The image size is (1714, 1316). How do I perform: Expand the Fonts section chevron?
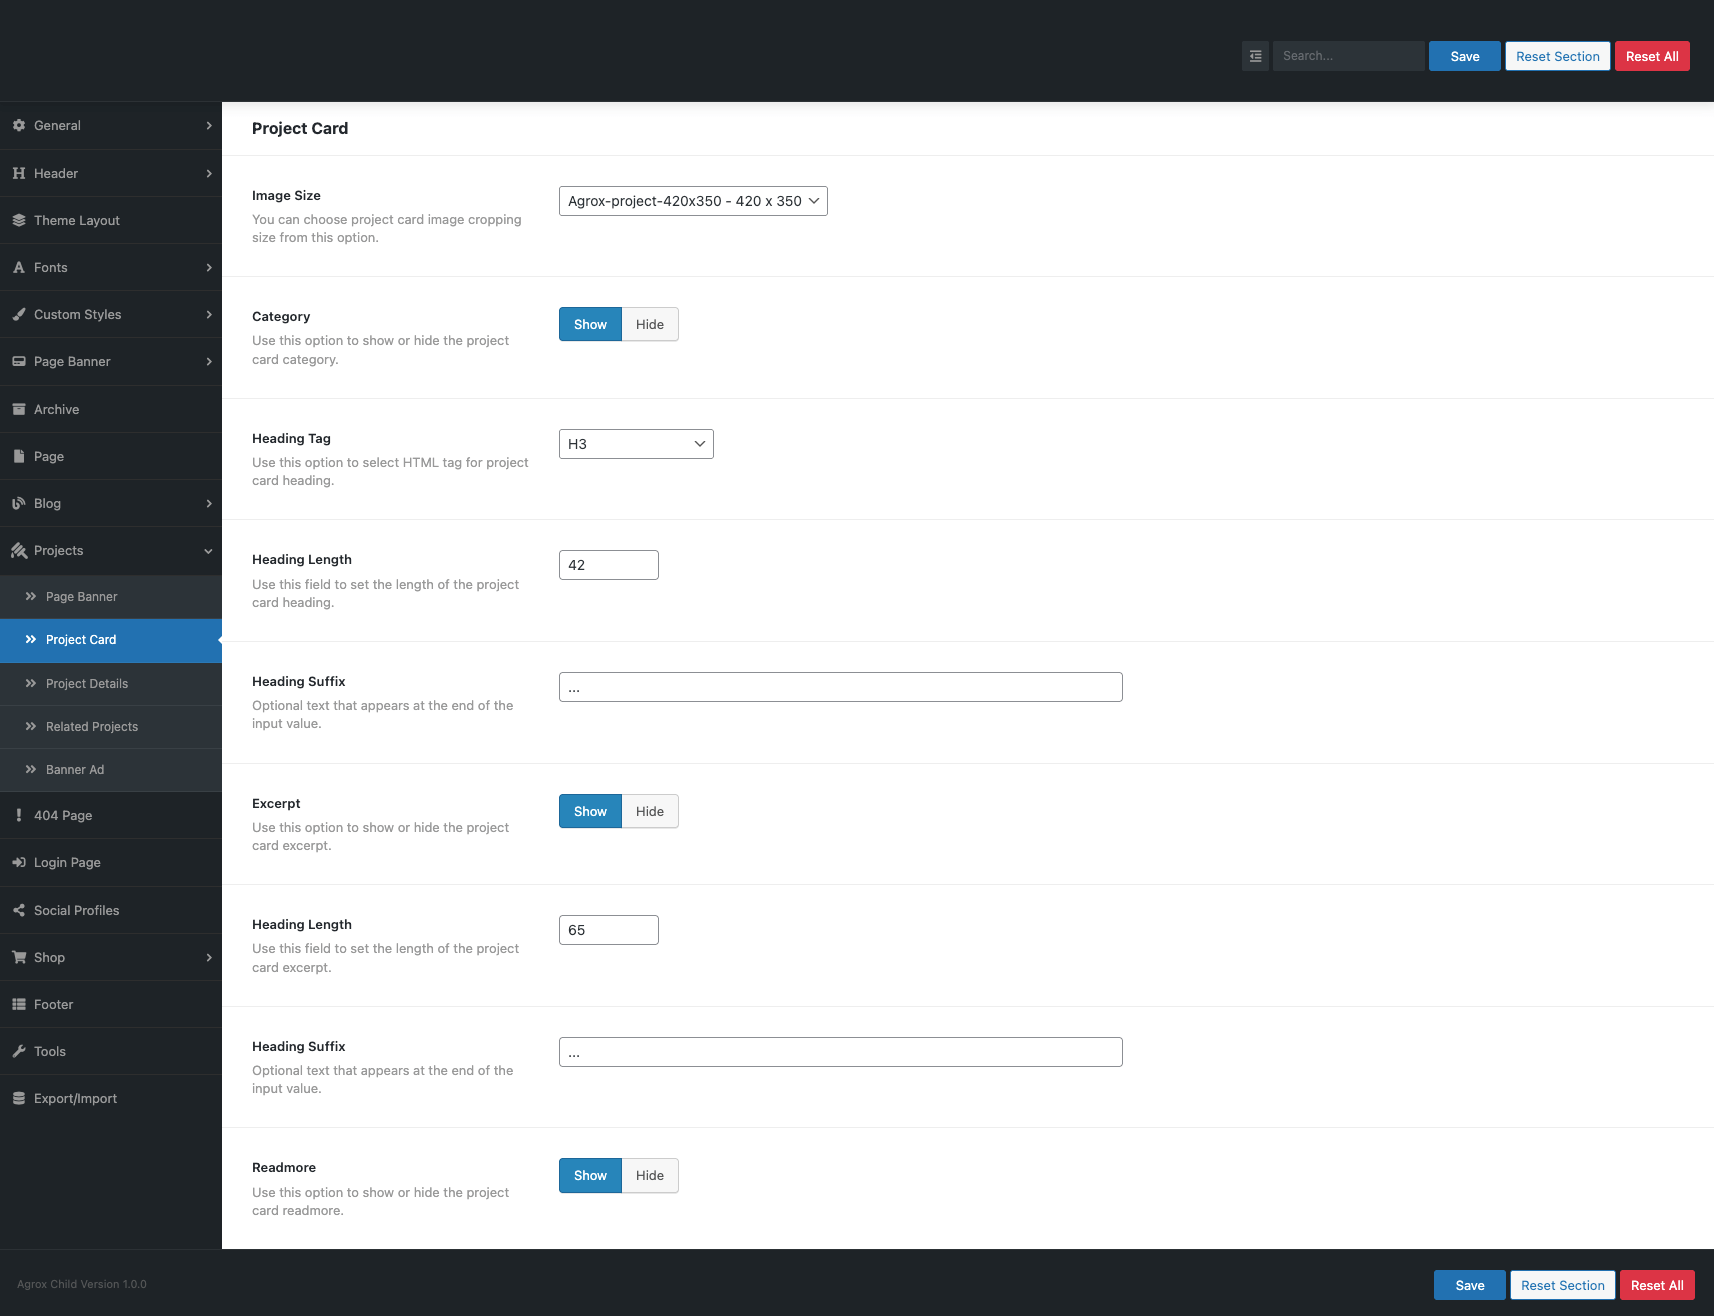pyautogui.click(x=209, y=267)
